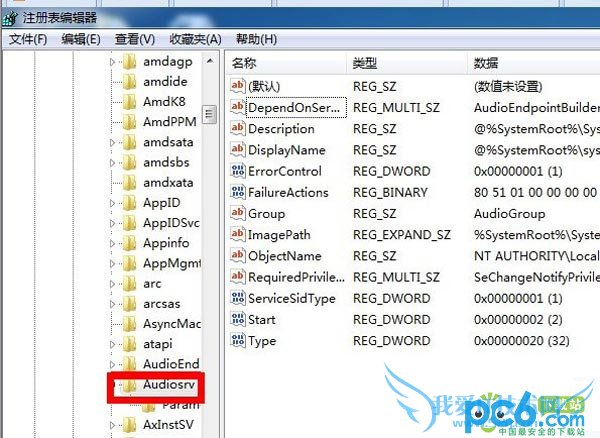Select the Audiosrv folder icon

coord(129,384)
